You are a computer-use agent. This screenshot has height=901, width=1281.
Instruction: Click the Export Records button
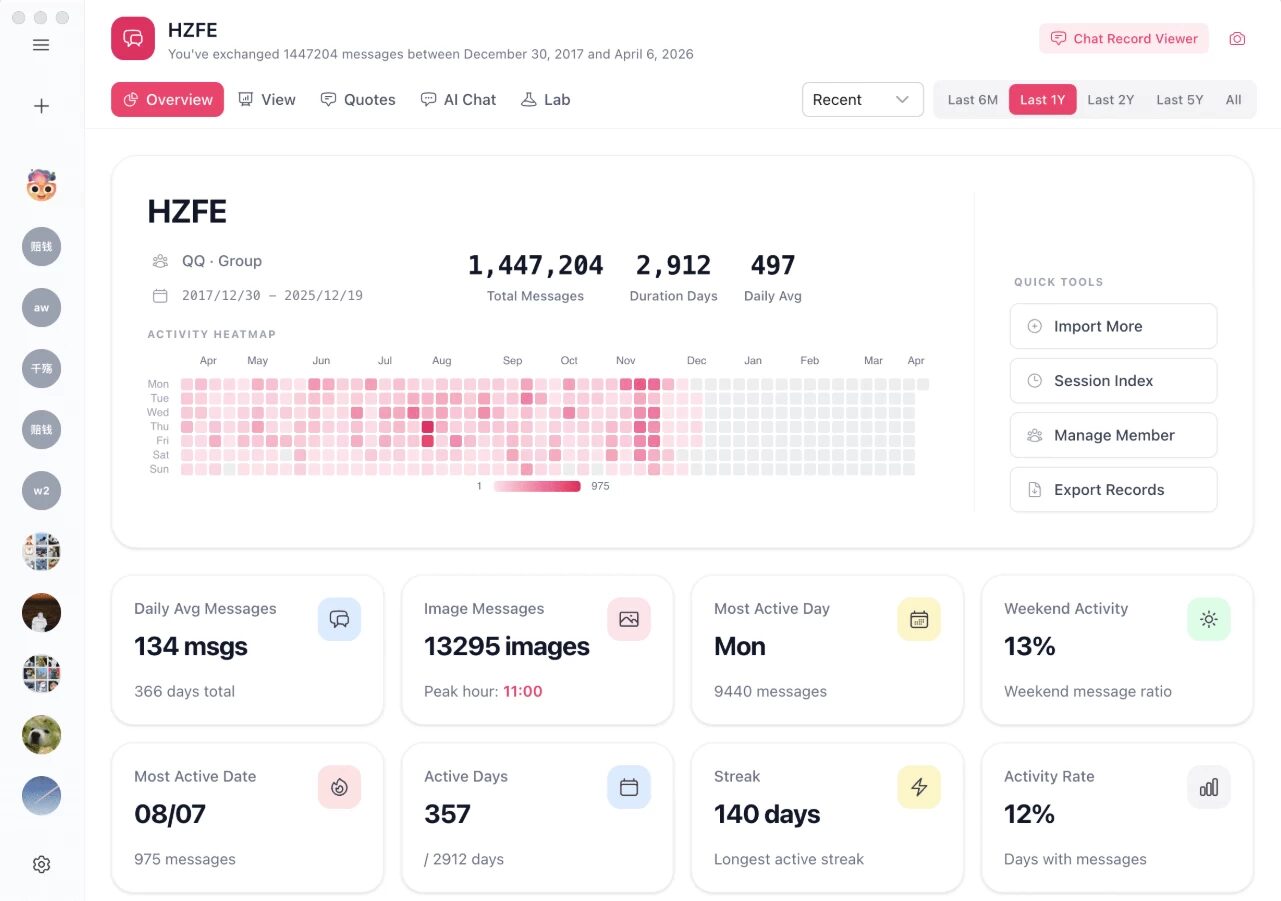[1113, 490]
